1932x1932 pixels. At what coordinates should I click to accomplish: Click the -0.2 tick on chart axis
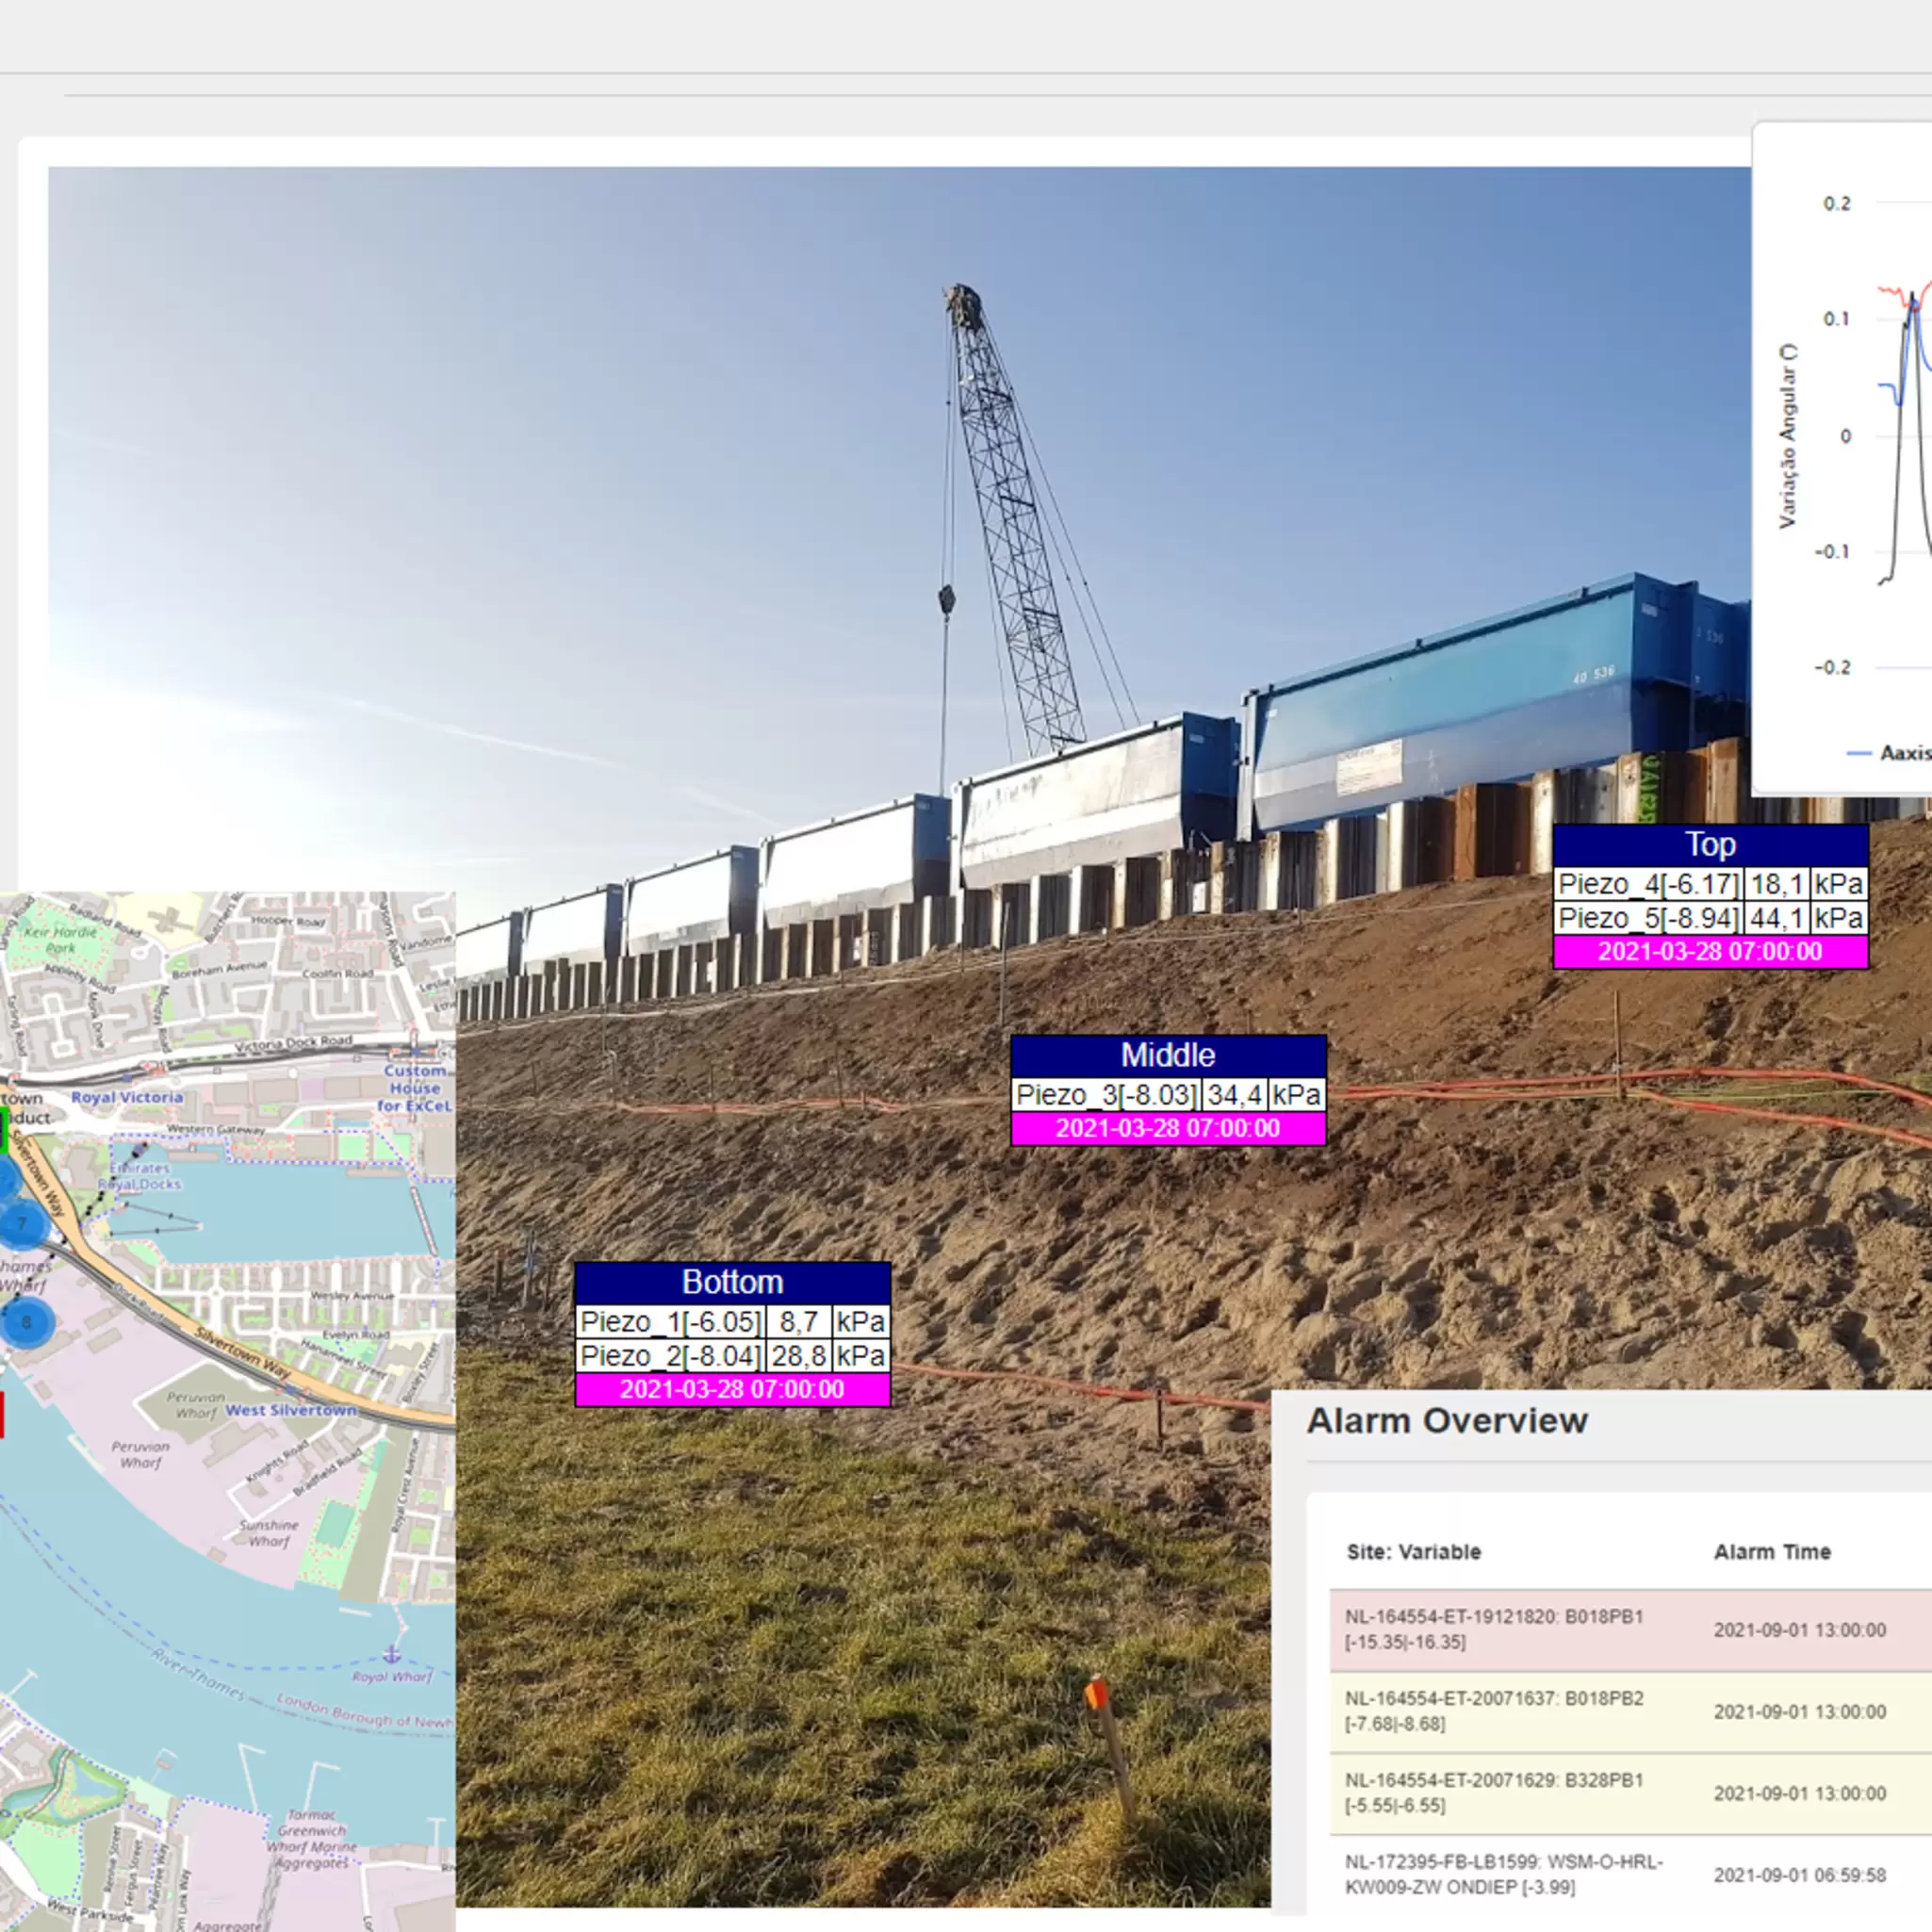coord(1833,668)
